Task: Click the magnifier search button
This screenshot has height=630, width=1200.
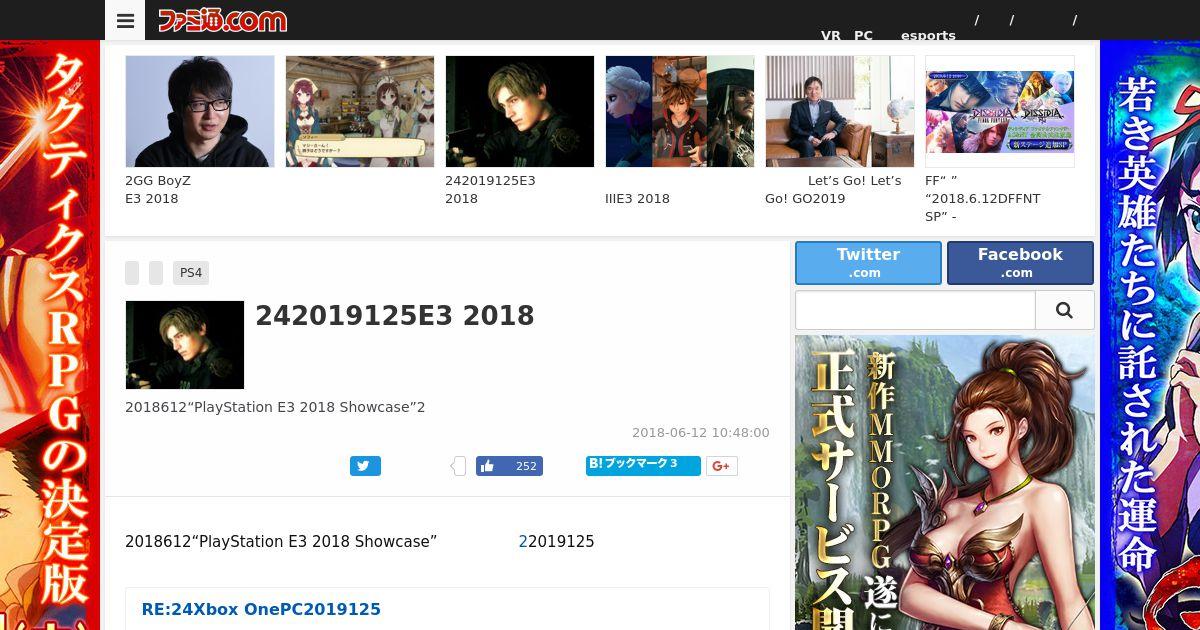Action: [x=1065, y=311]
